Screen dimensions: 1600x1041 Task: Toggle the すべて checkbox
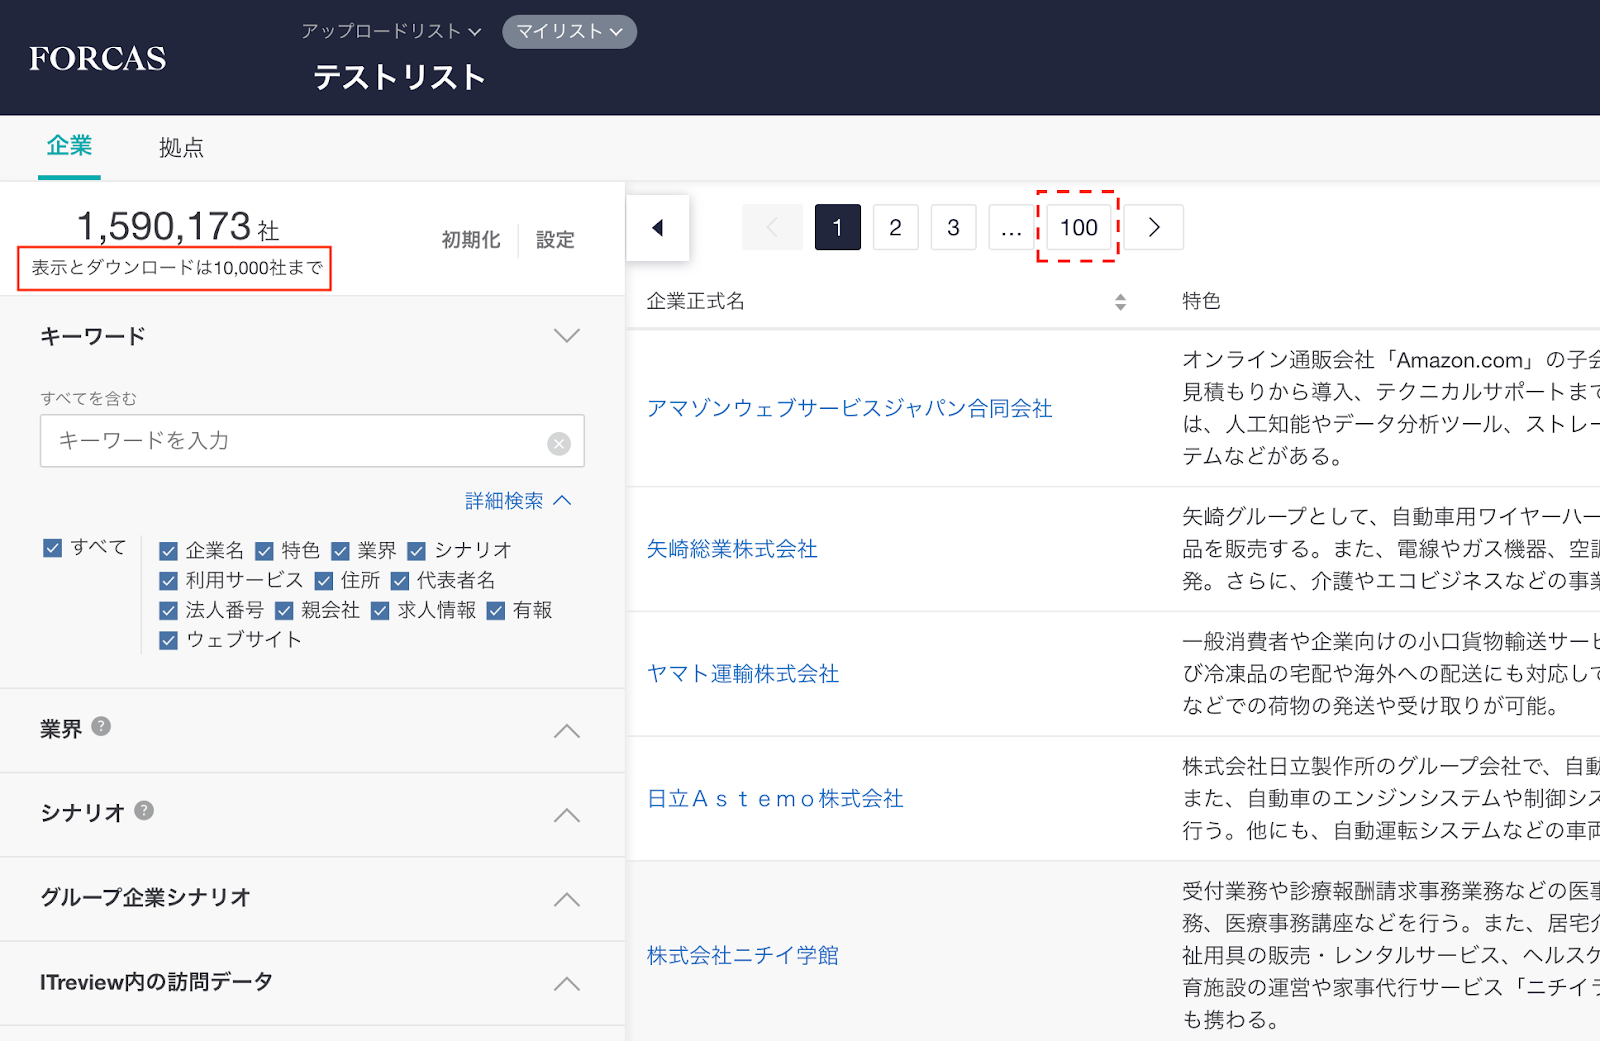tap(53, 548)
